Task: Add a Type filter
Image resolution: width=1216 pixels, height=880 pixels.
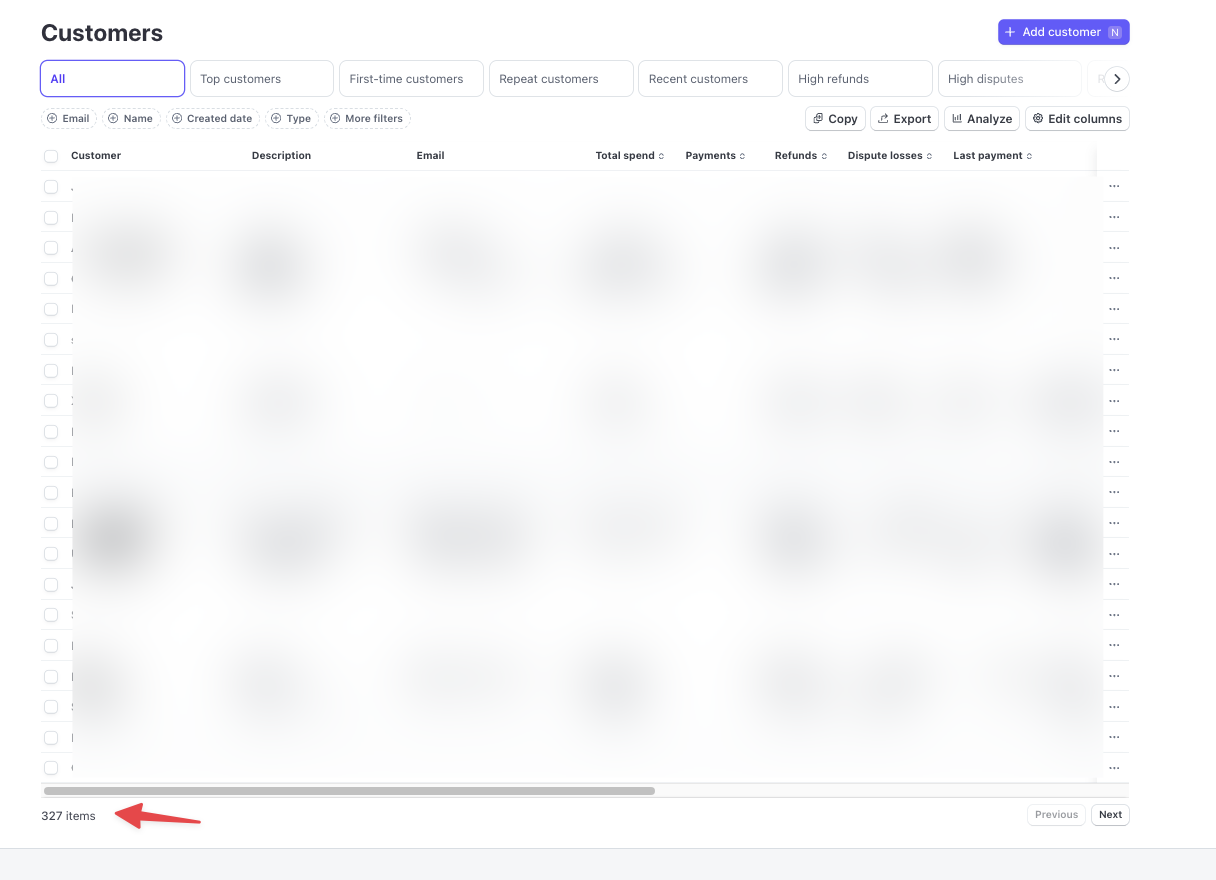Action: click(x=291, y=118)
